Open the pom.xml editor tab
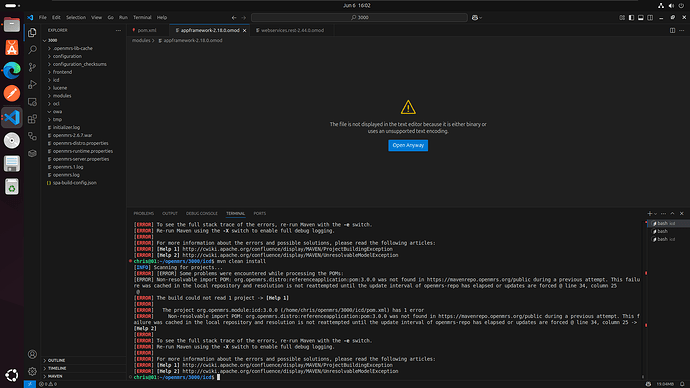Viewport: 690px width, 388px height. coord(147,30)
